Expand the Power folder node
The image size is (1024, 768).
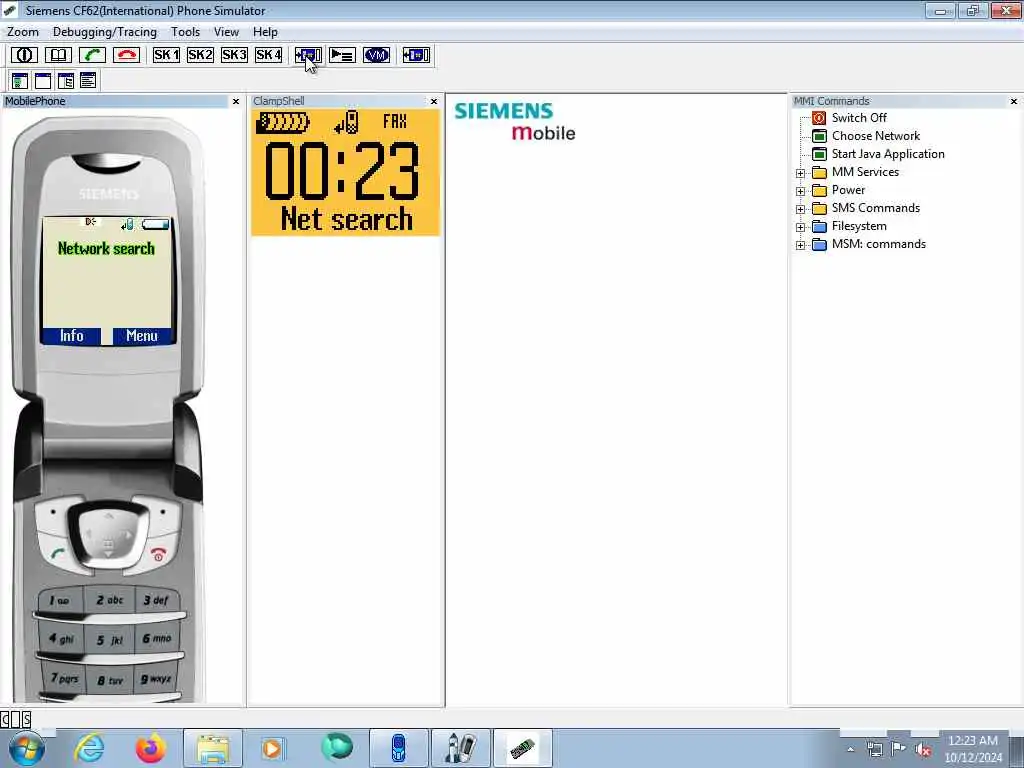click(x=801, y=191)
